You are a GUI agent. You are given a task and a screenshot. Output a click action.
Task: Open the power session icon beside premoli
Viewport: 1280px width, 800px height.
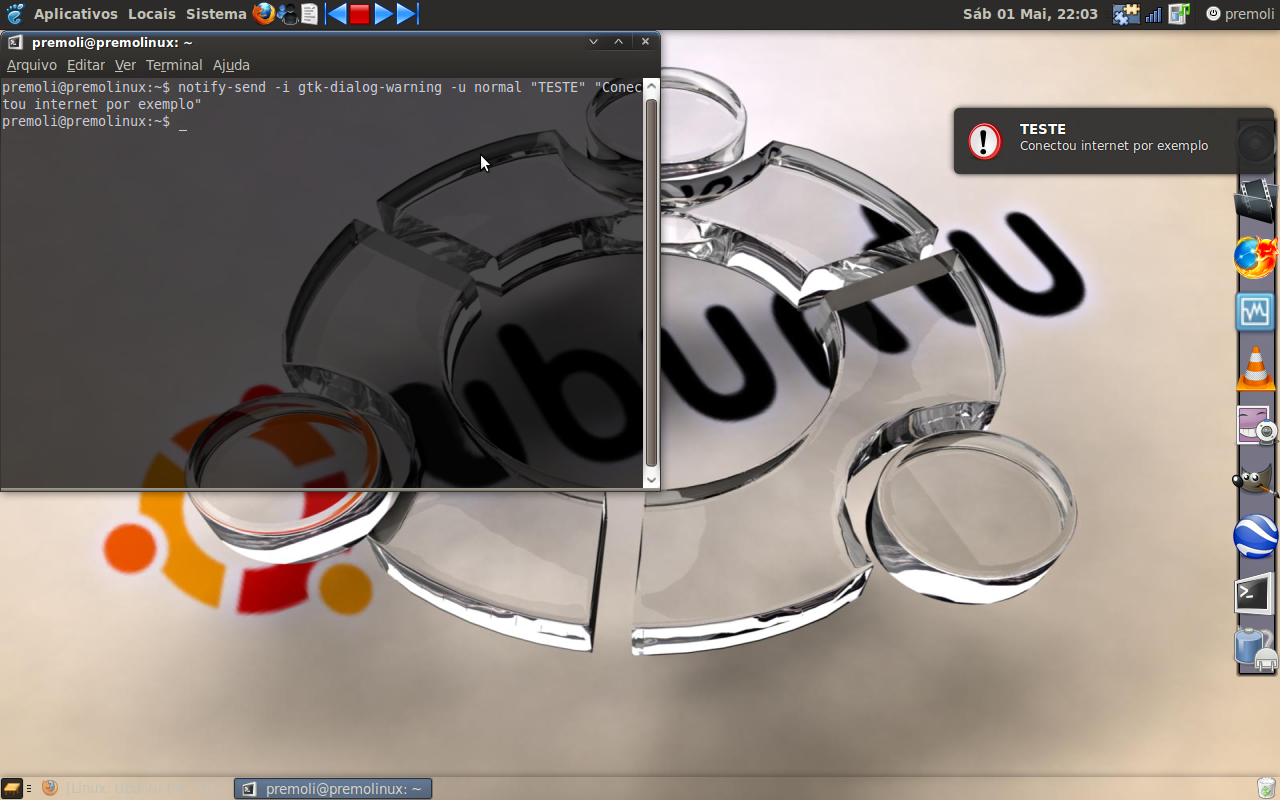coord(1213,14)
